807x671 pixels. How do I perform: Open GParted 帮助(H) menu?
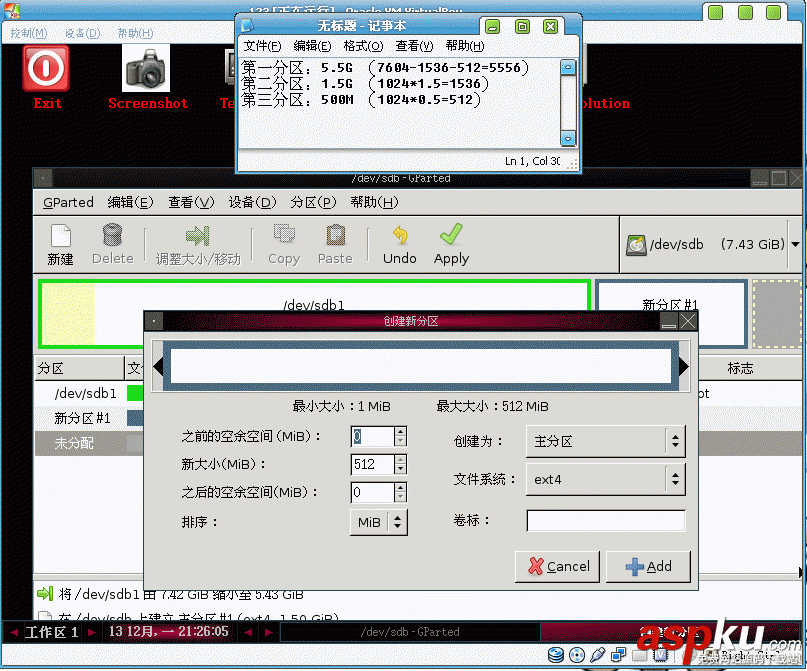point(374,202)
